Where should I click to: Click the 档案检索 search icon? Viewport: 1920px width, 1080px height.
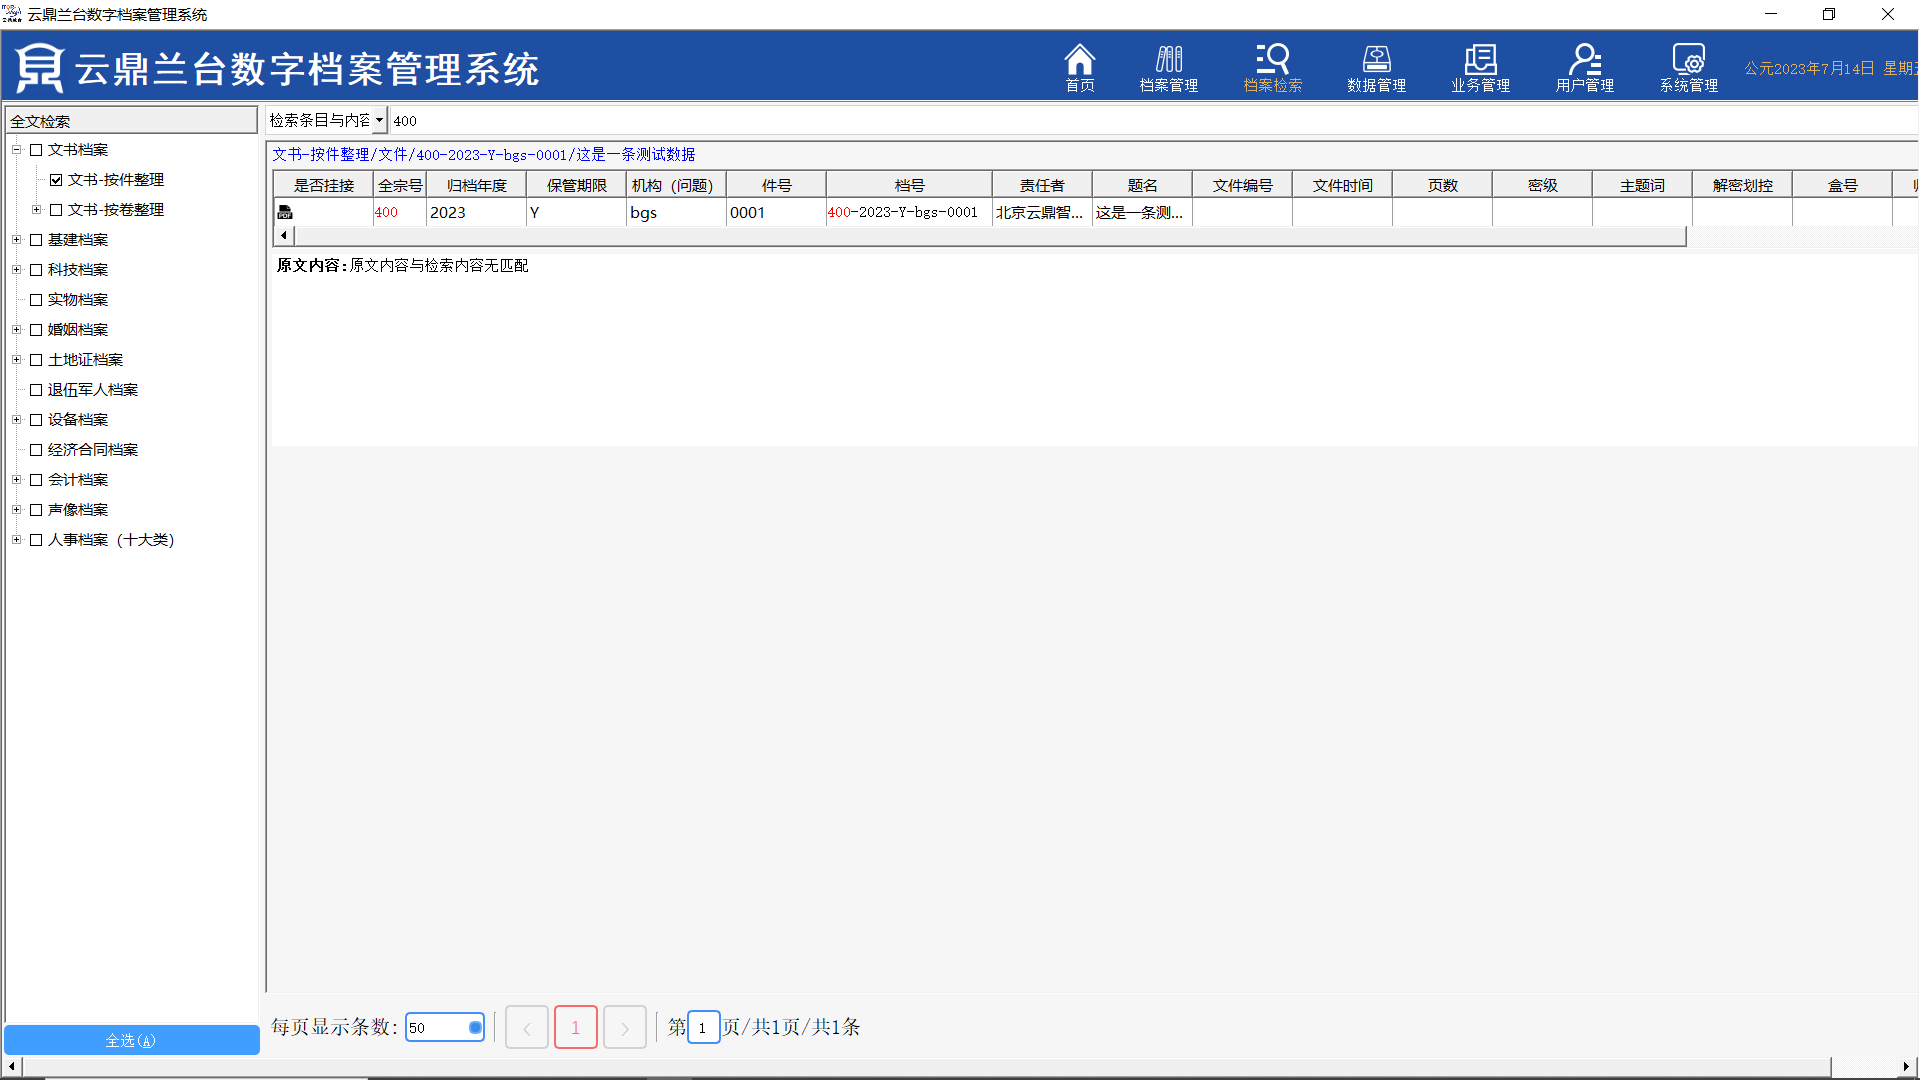tap(1272, 68)
